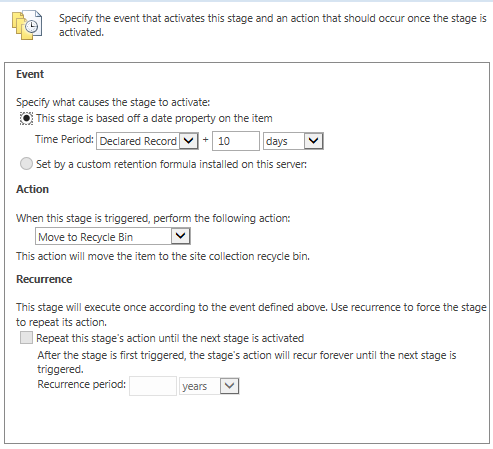Click the time period number field showing 10

click(x=236, y=141)
